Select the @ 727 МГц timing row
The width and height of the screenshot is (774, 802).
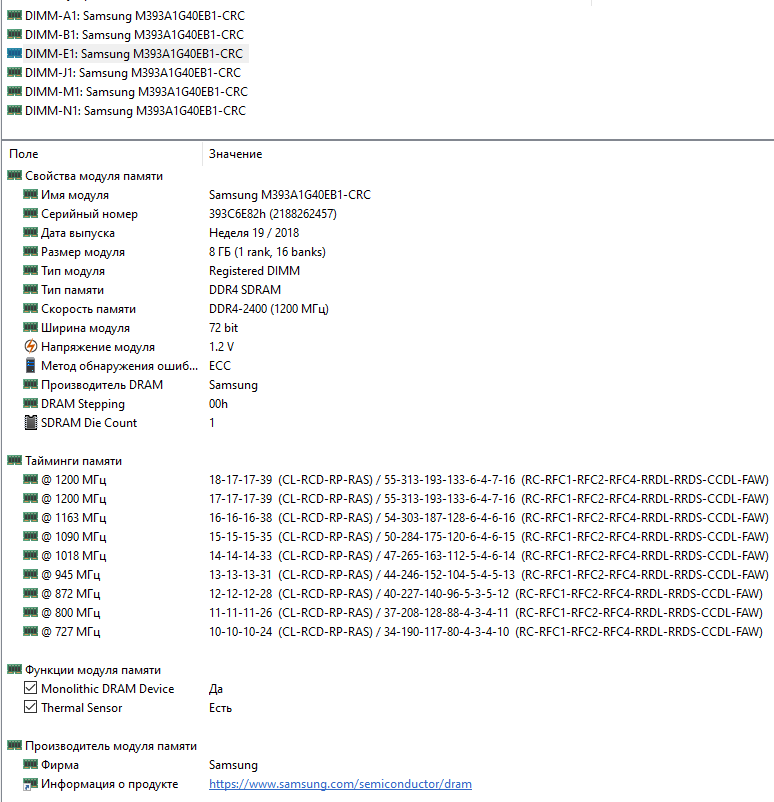coord(393,631)
